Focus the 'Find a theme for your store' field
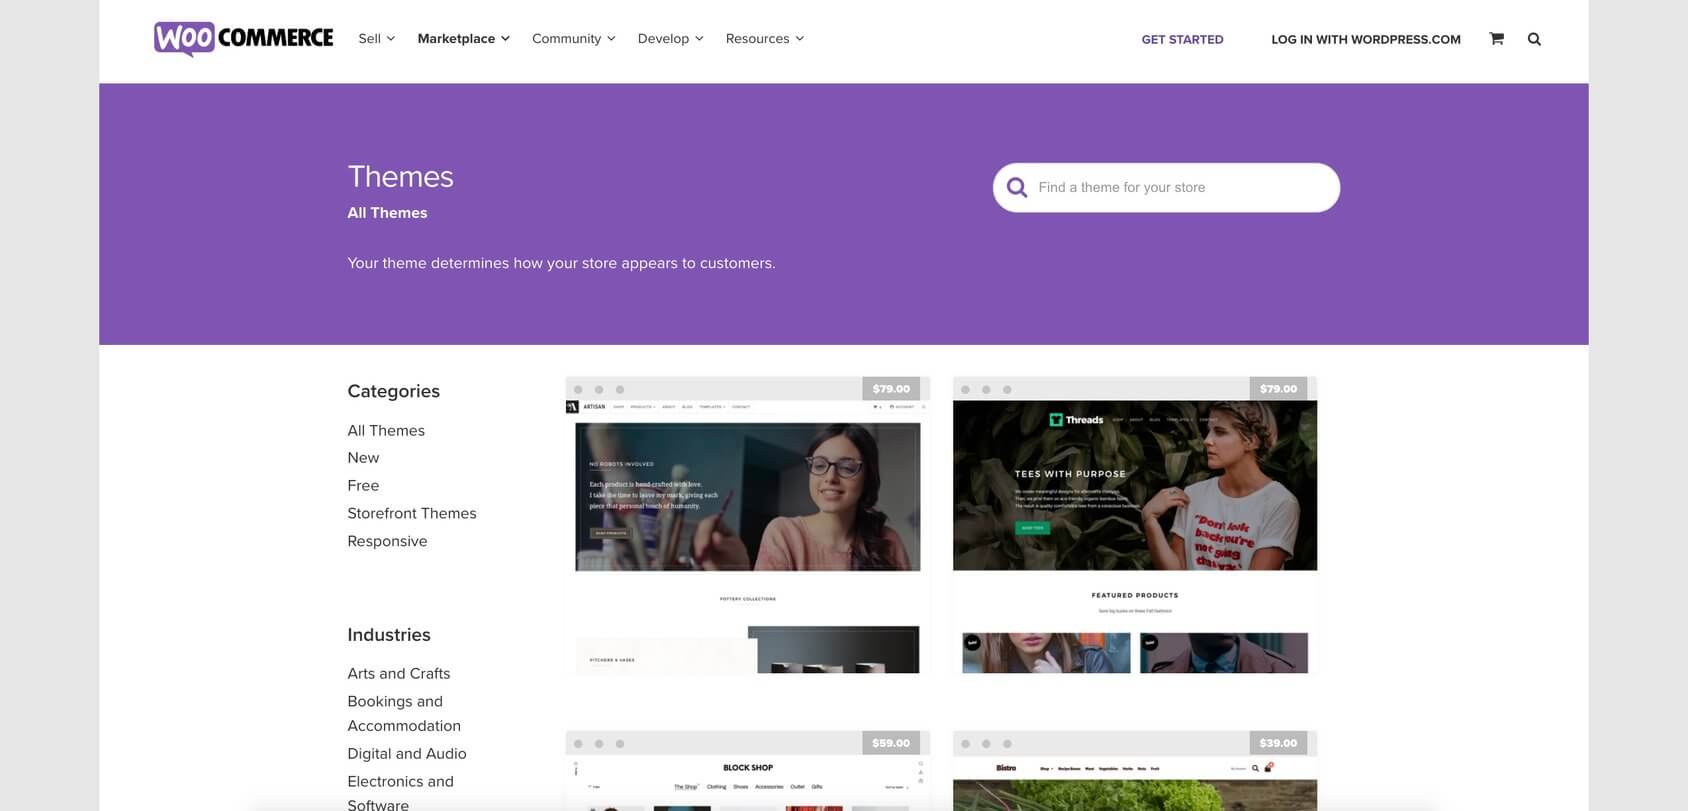 1166,187
